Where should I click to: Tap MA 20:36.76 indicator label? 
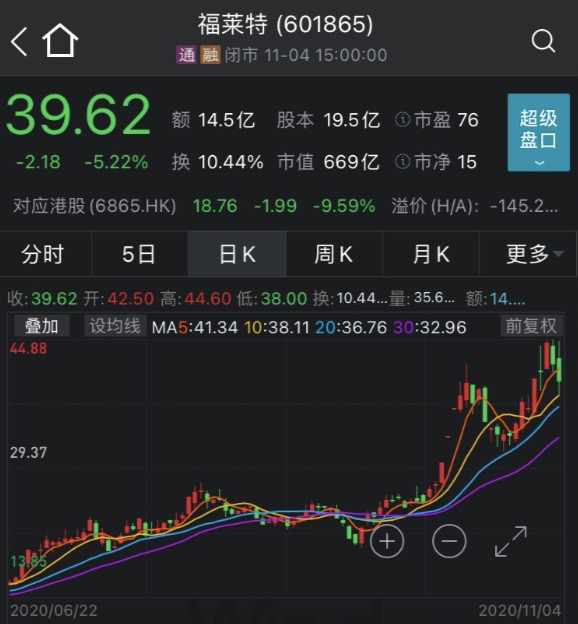[x=351, y=328]
